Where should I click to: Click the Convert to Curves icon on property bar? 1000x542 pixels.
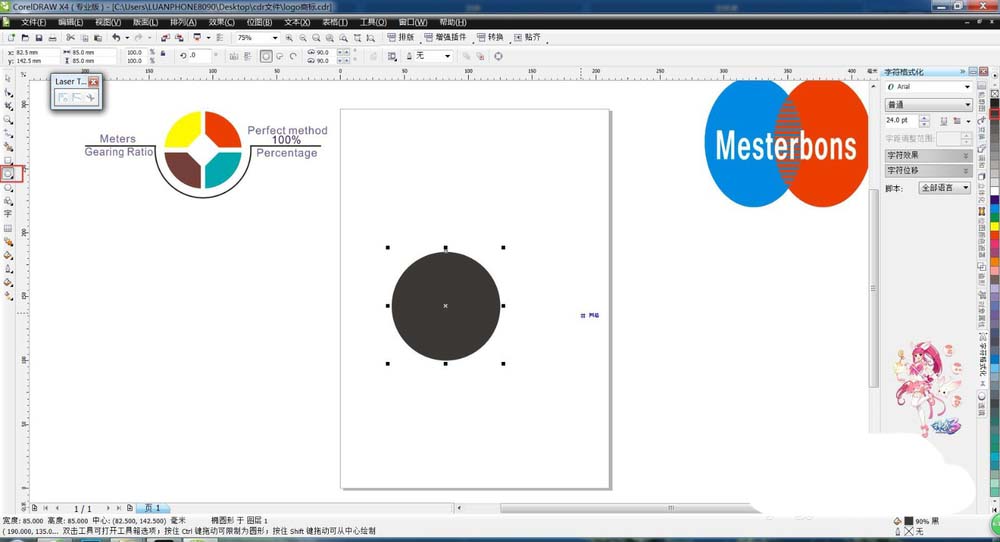(x=498, y=56)
